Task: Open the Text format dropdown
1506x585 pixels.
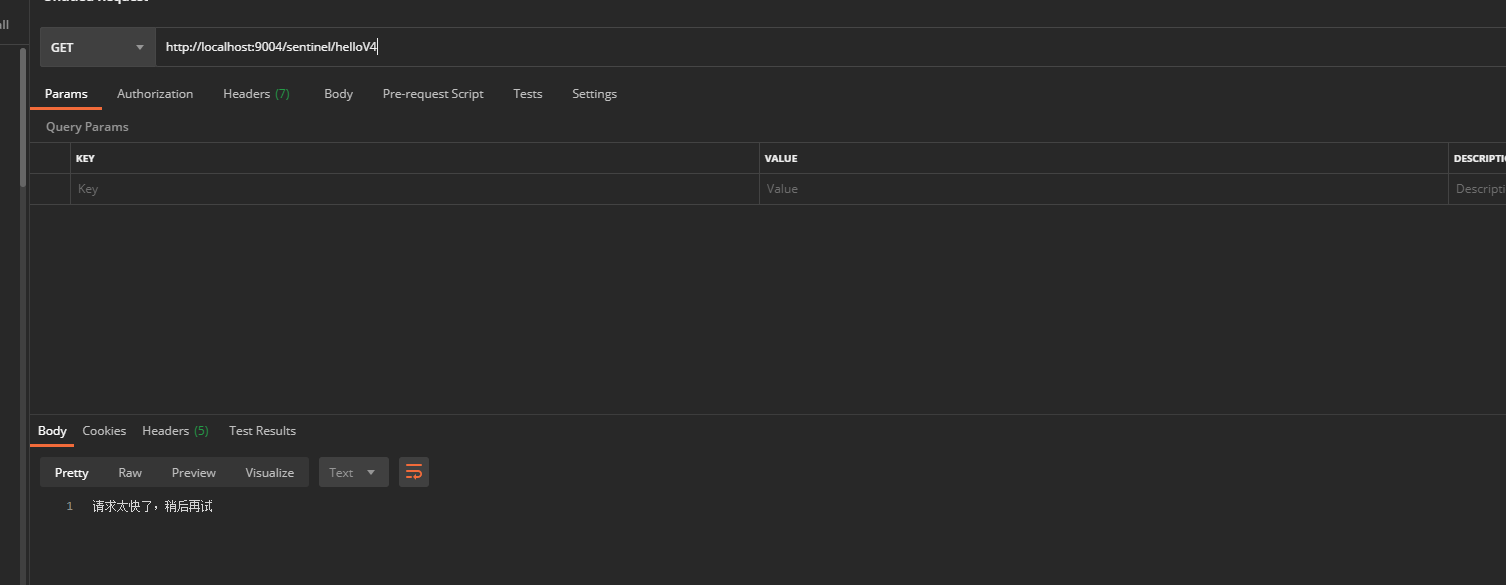Action: [x=353, y=472]
